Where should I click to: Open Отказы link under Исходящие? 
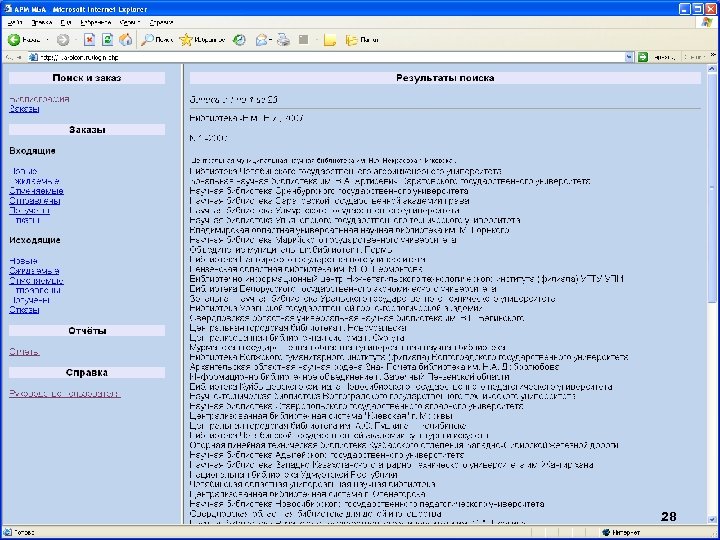coord(24,310)
